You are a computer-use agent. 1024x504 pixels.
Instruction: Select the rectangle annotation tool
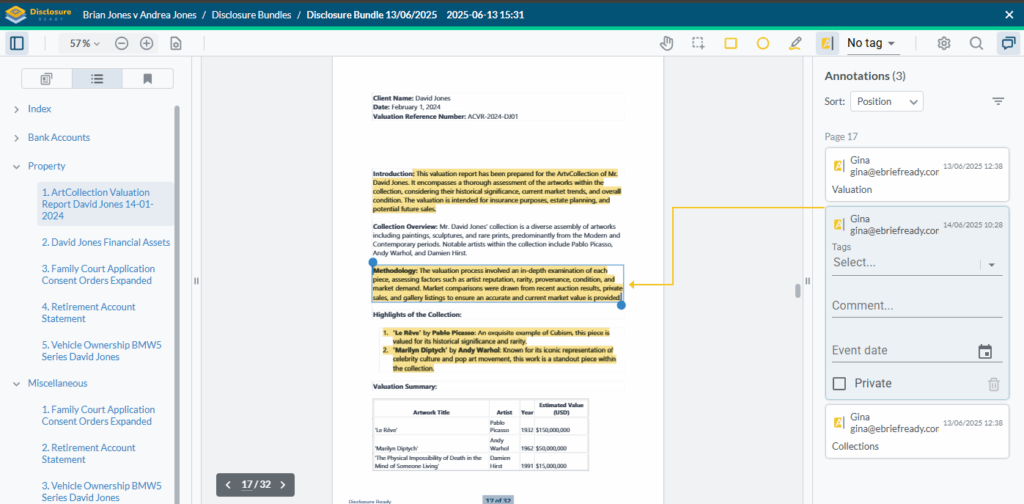click(x=731, y=43)
